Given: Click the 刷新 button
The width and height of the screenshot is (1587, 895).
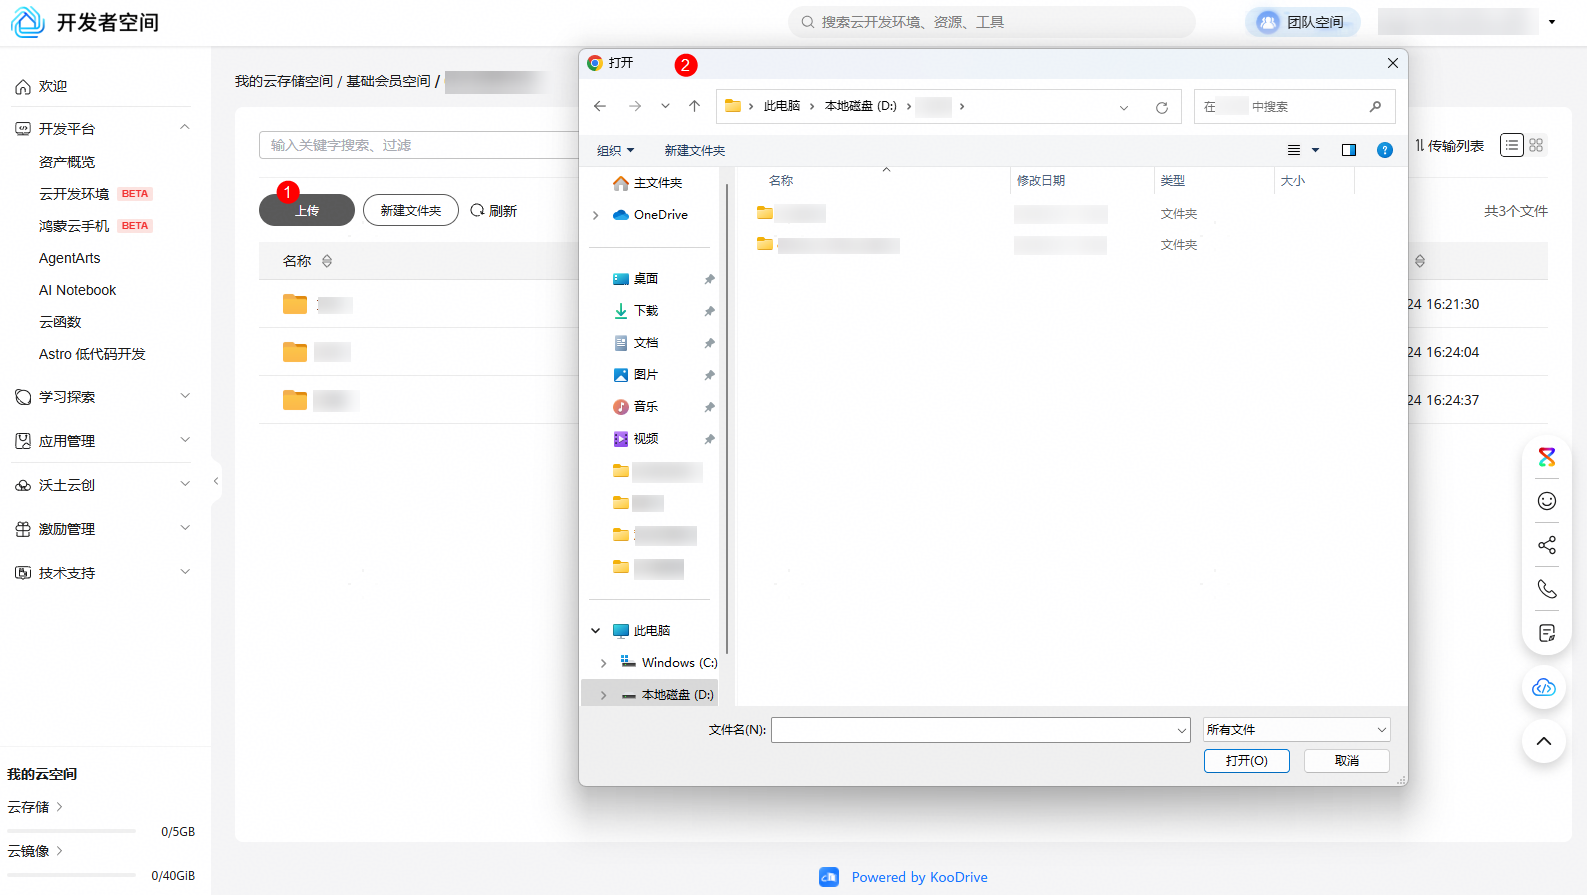Looking at the screenshot, I should pyautogui.click(x=494, y=211).
